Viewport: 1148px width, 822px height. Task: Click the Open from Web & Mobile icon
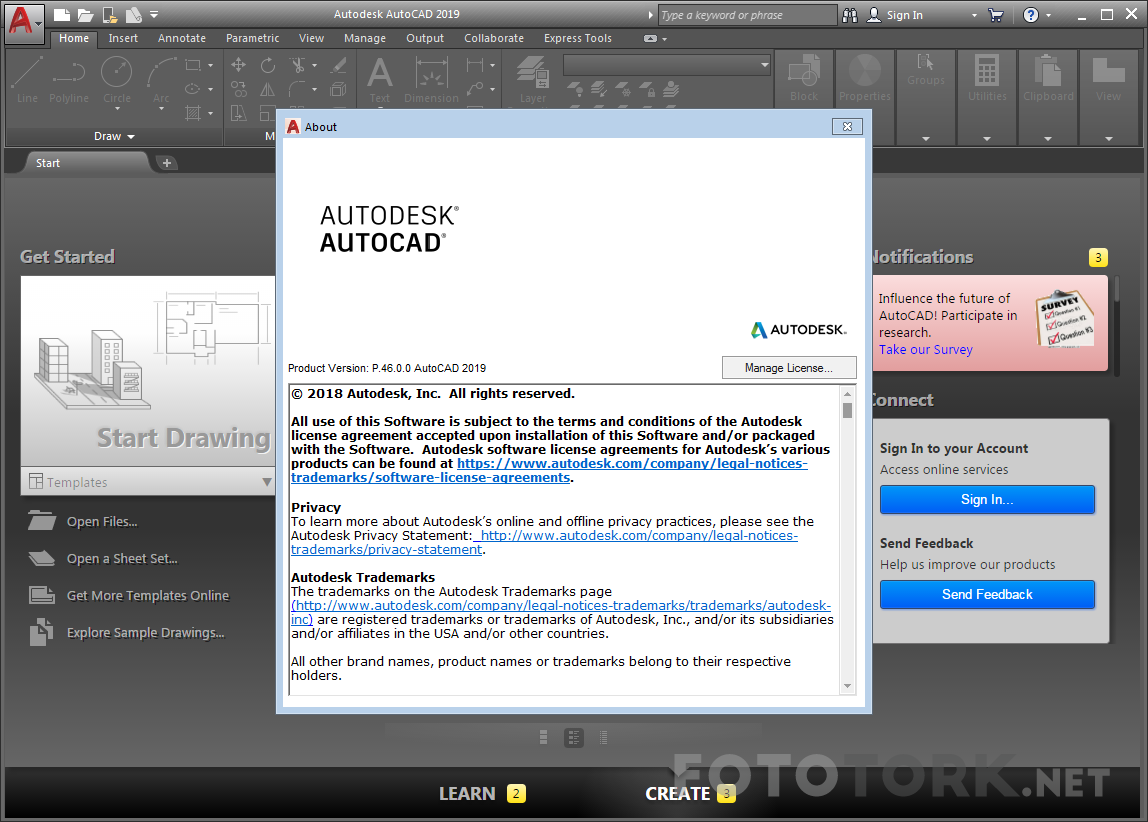pyautogui.click(x=110, y=15)
